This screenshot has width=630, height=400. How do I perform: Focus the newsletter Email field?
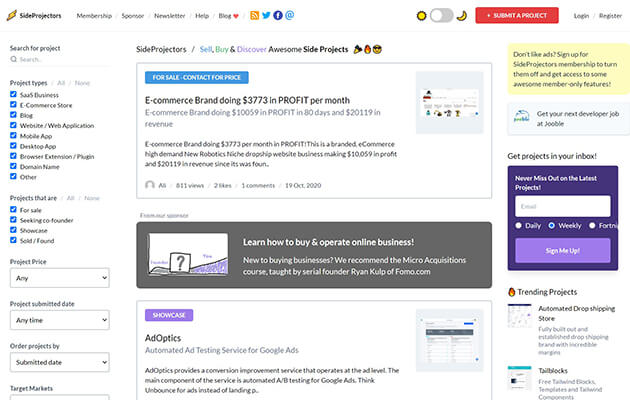(x=562, y=206)
